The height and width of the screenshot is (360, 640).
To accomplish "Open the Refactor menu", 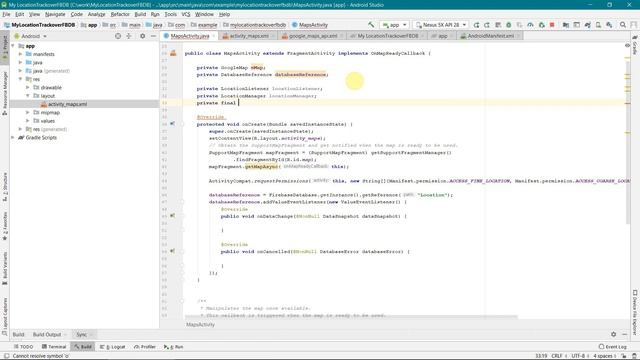I will [120, 14].
